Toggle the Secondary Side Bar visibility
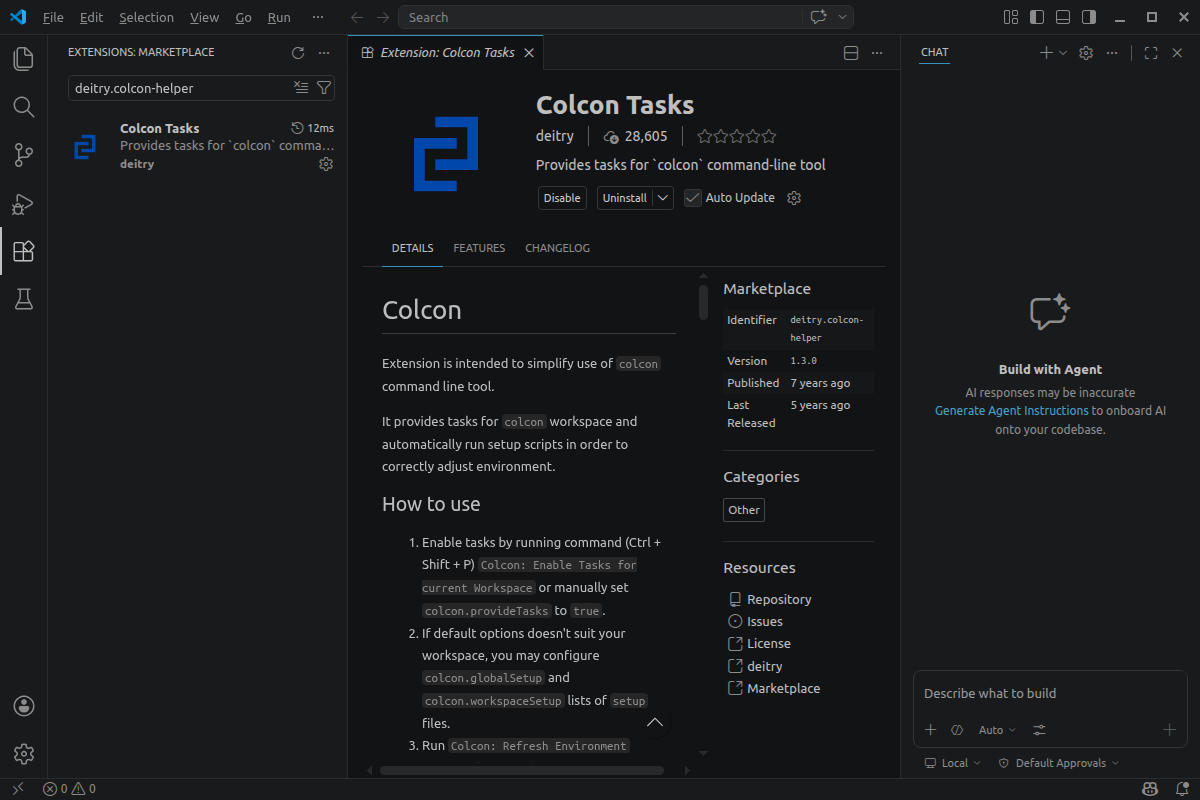This screenshot has height=800, width=1200. pos(1089,17)
